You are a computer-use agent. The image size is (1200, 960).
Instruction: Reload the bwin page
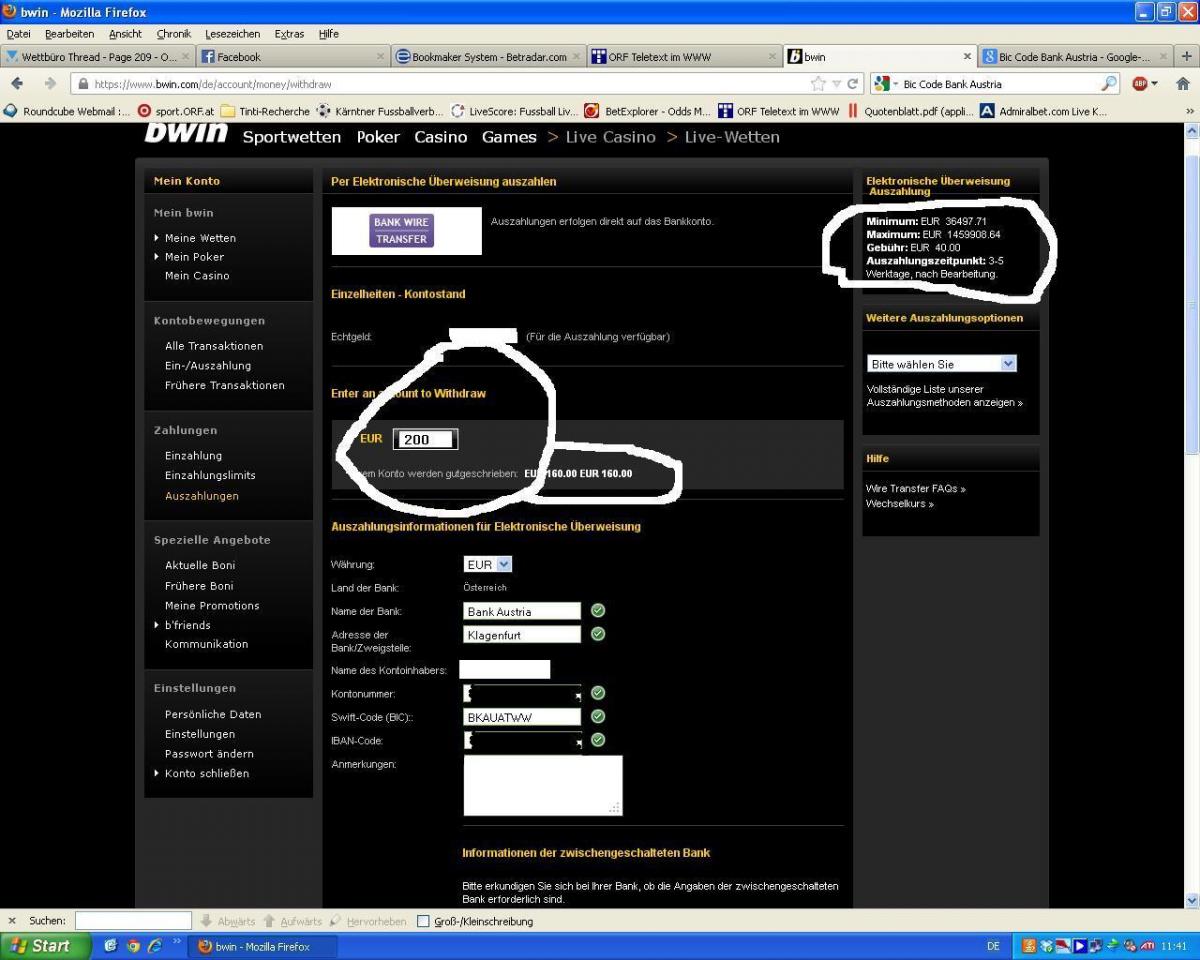point(853,84)
